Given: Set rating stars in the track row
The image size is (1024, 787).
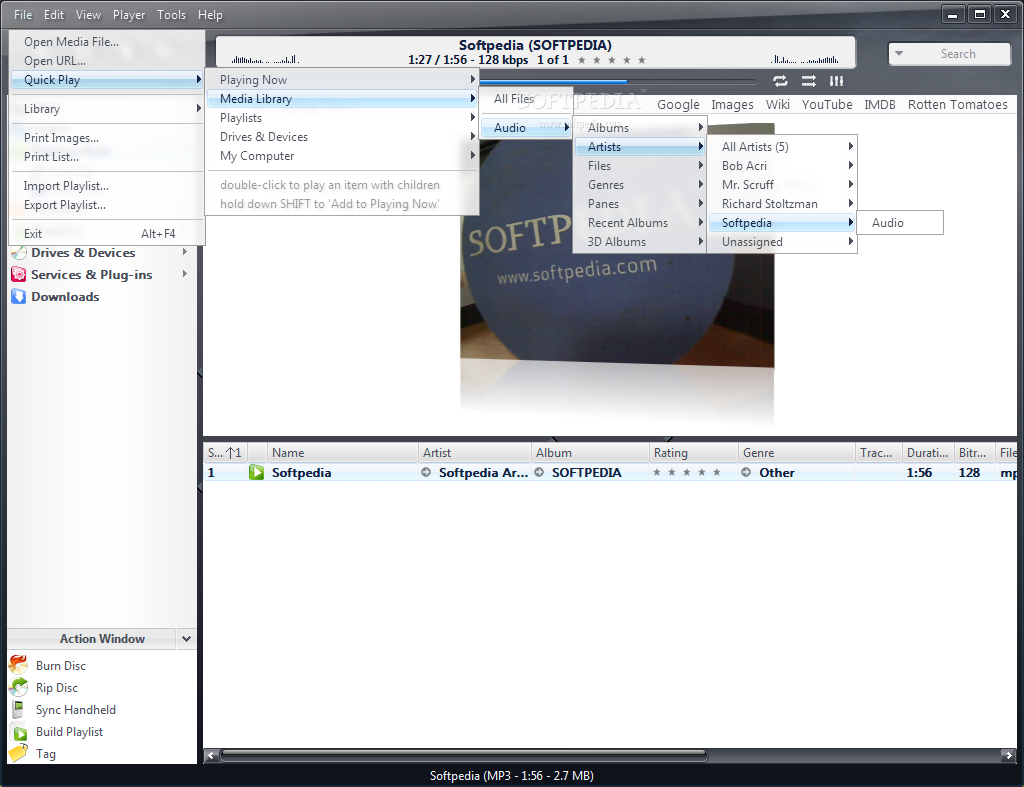Looking at the screenshot, I should pos(687,472).
